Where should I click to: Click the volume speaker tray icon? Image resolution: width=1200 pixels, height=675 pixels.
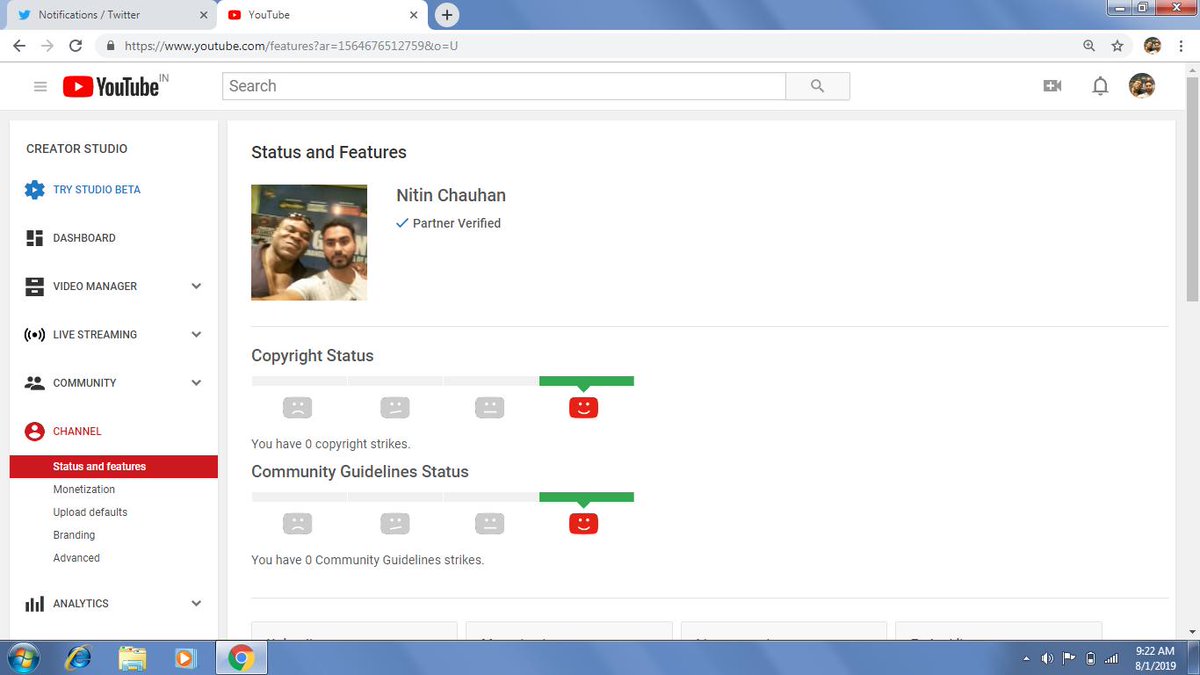coord(1047,658)
